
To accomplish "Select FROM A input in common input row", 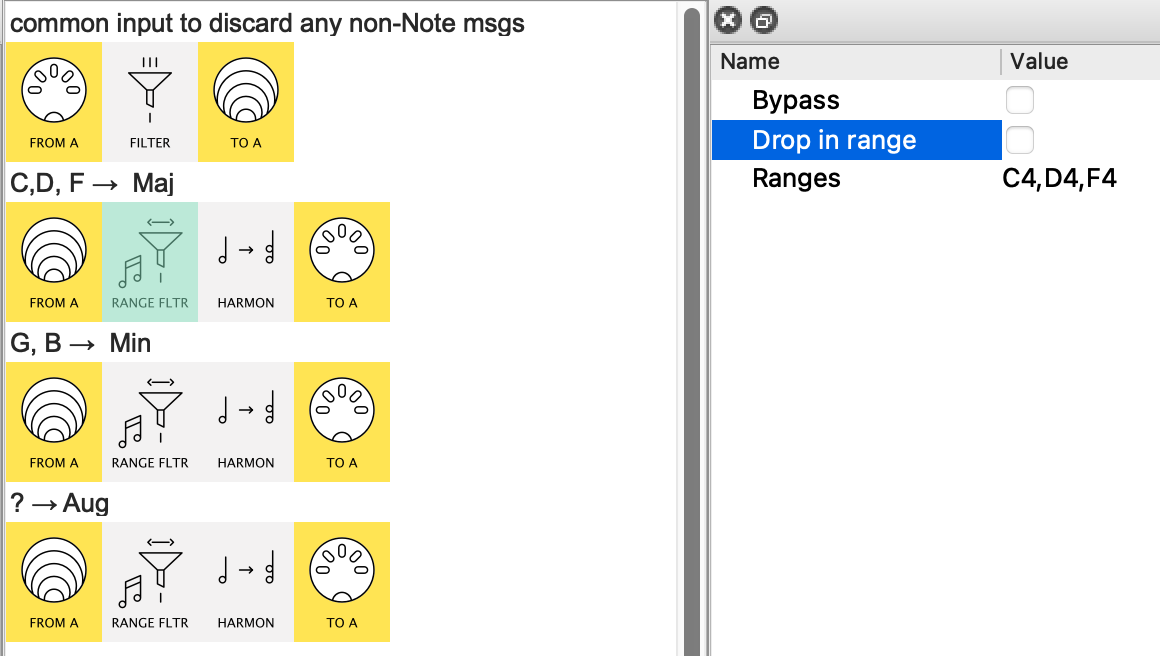I will click(x=54, y=102).
